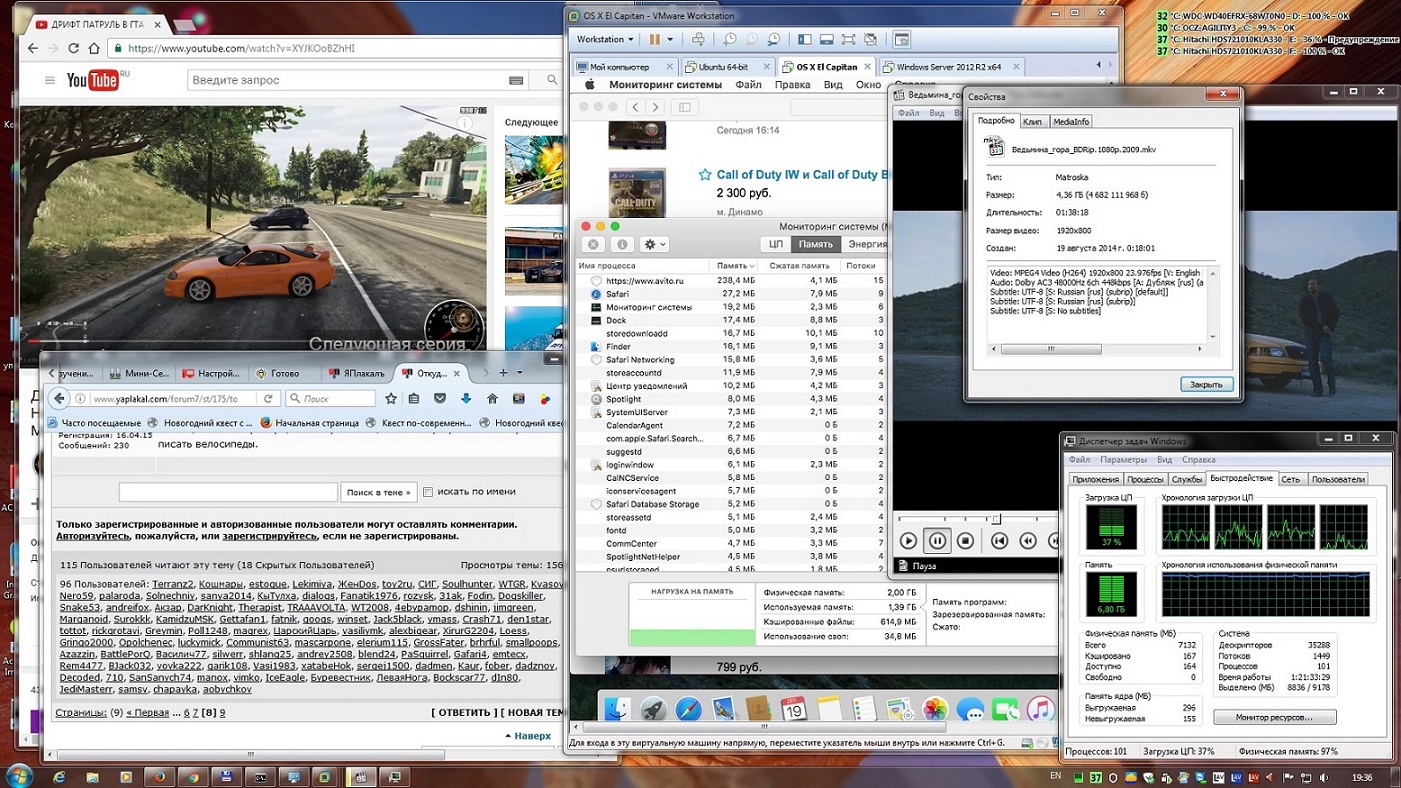1401x788 pixels.
Task: Switch to the 'Память' tab in Activity Monitor
Action: [x=816, y=244]
